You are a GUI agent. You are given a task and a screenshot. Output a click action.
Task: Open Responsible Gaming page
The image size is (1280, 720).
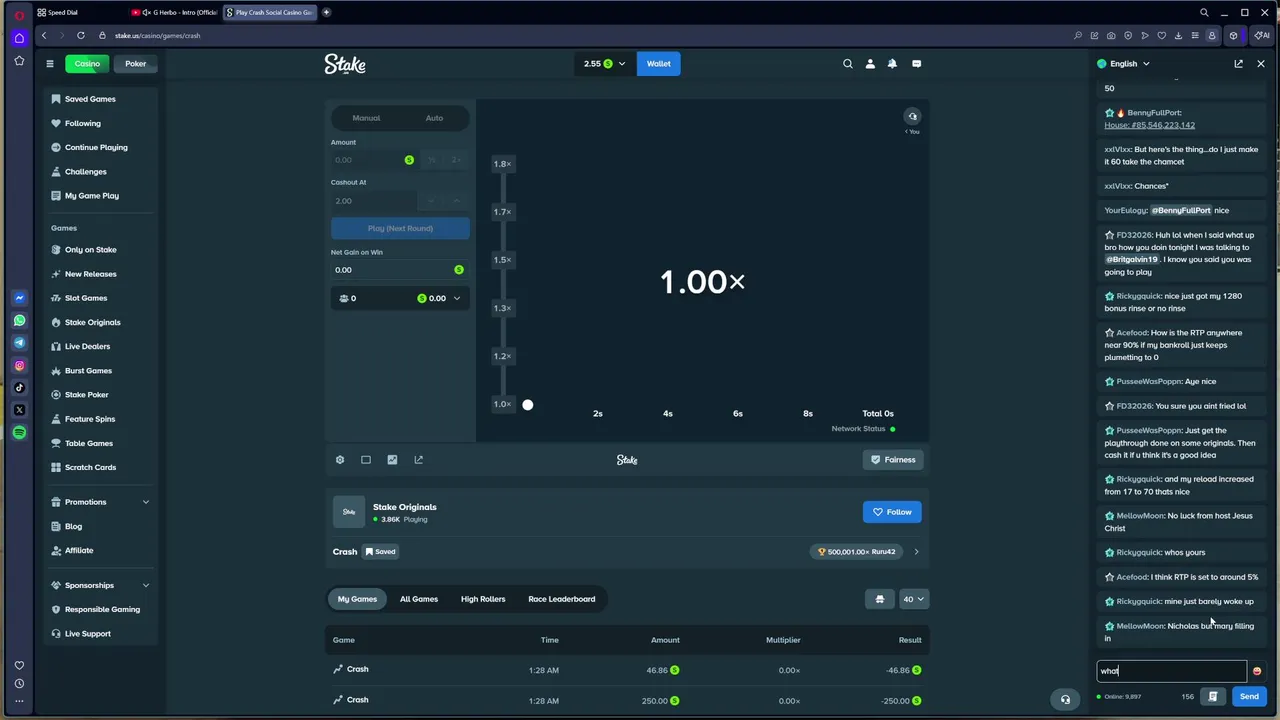[102, 609]
